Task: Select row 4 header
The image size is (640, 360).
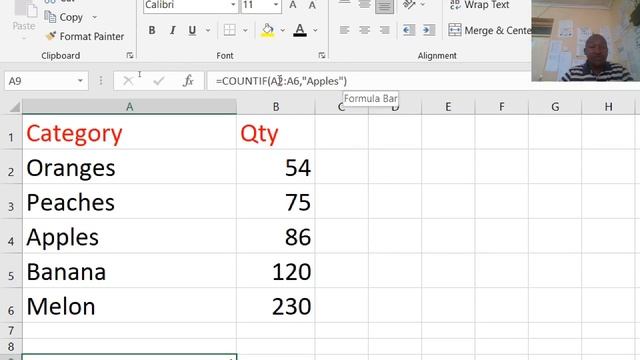Action: pos(11,236)
